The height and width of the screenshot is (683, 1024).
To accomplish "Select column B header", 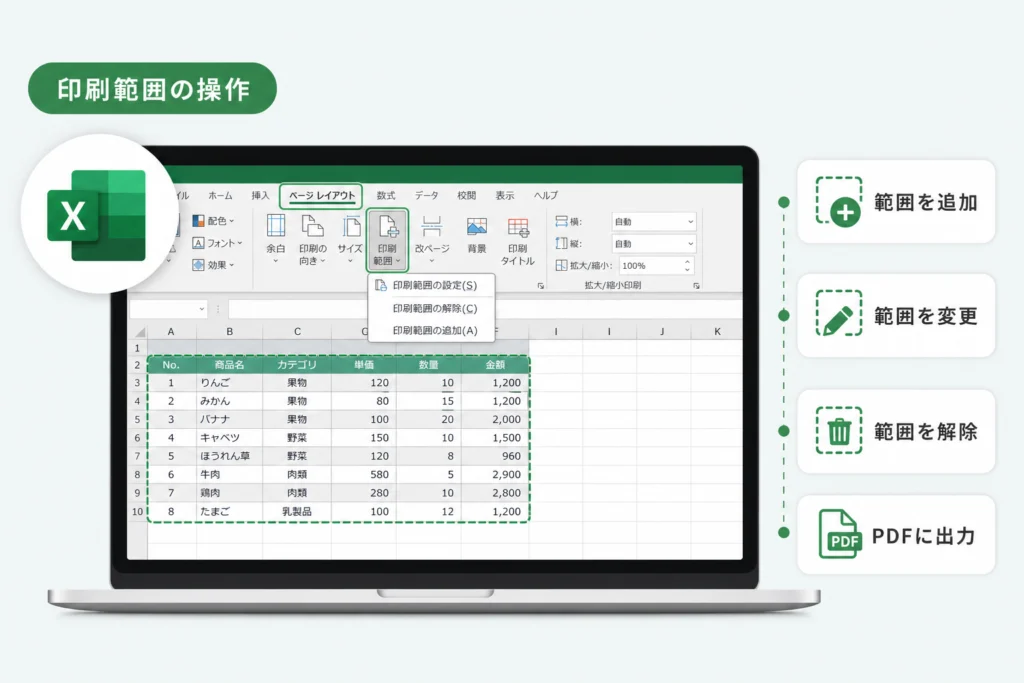I will [229, 332].
